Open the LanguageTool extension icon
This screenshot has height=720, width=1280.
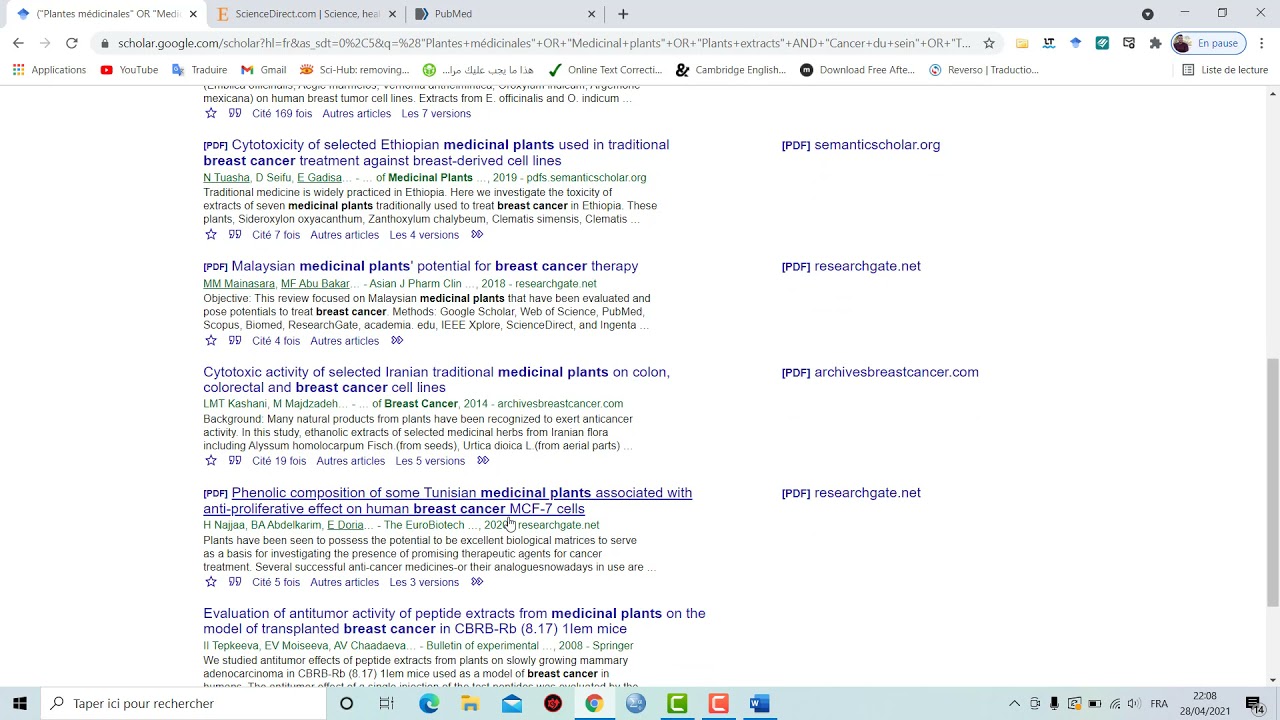click(x=1049, y=43)
